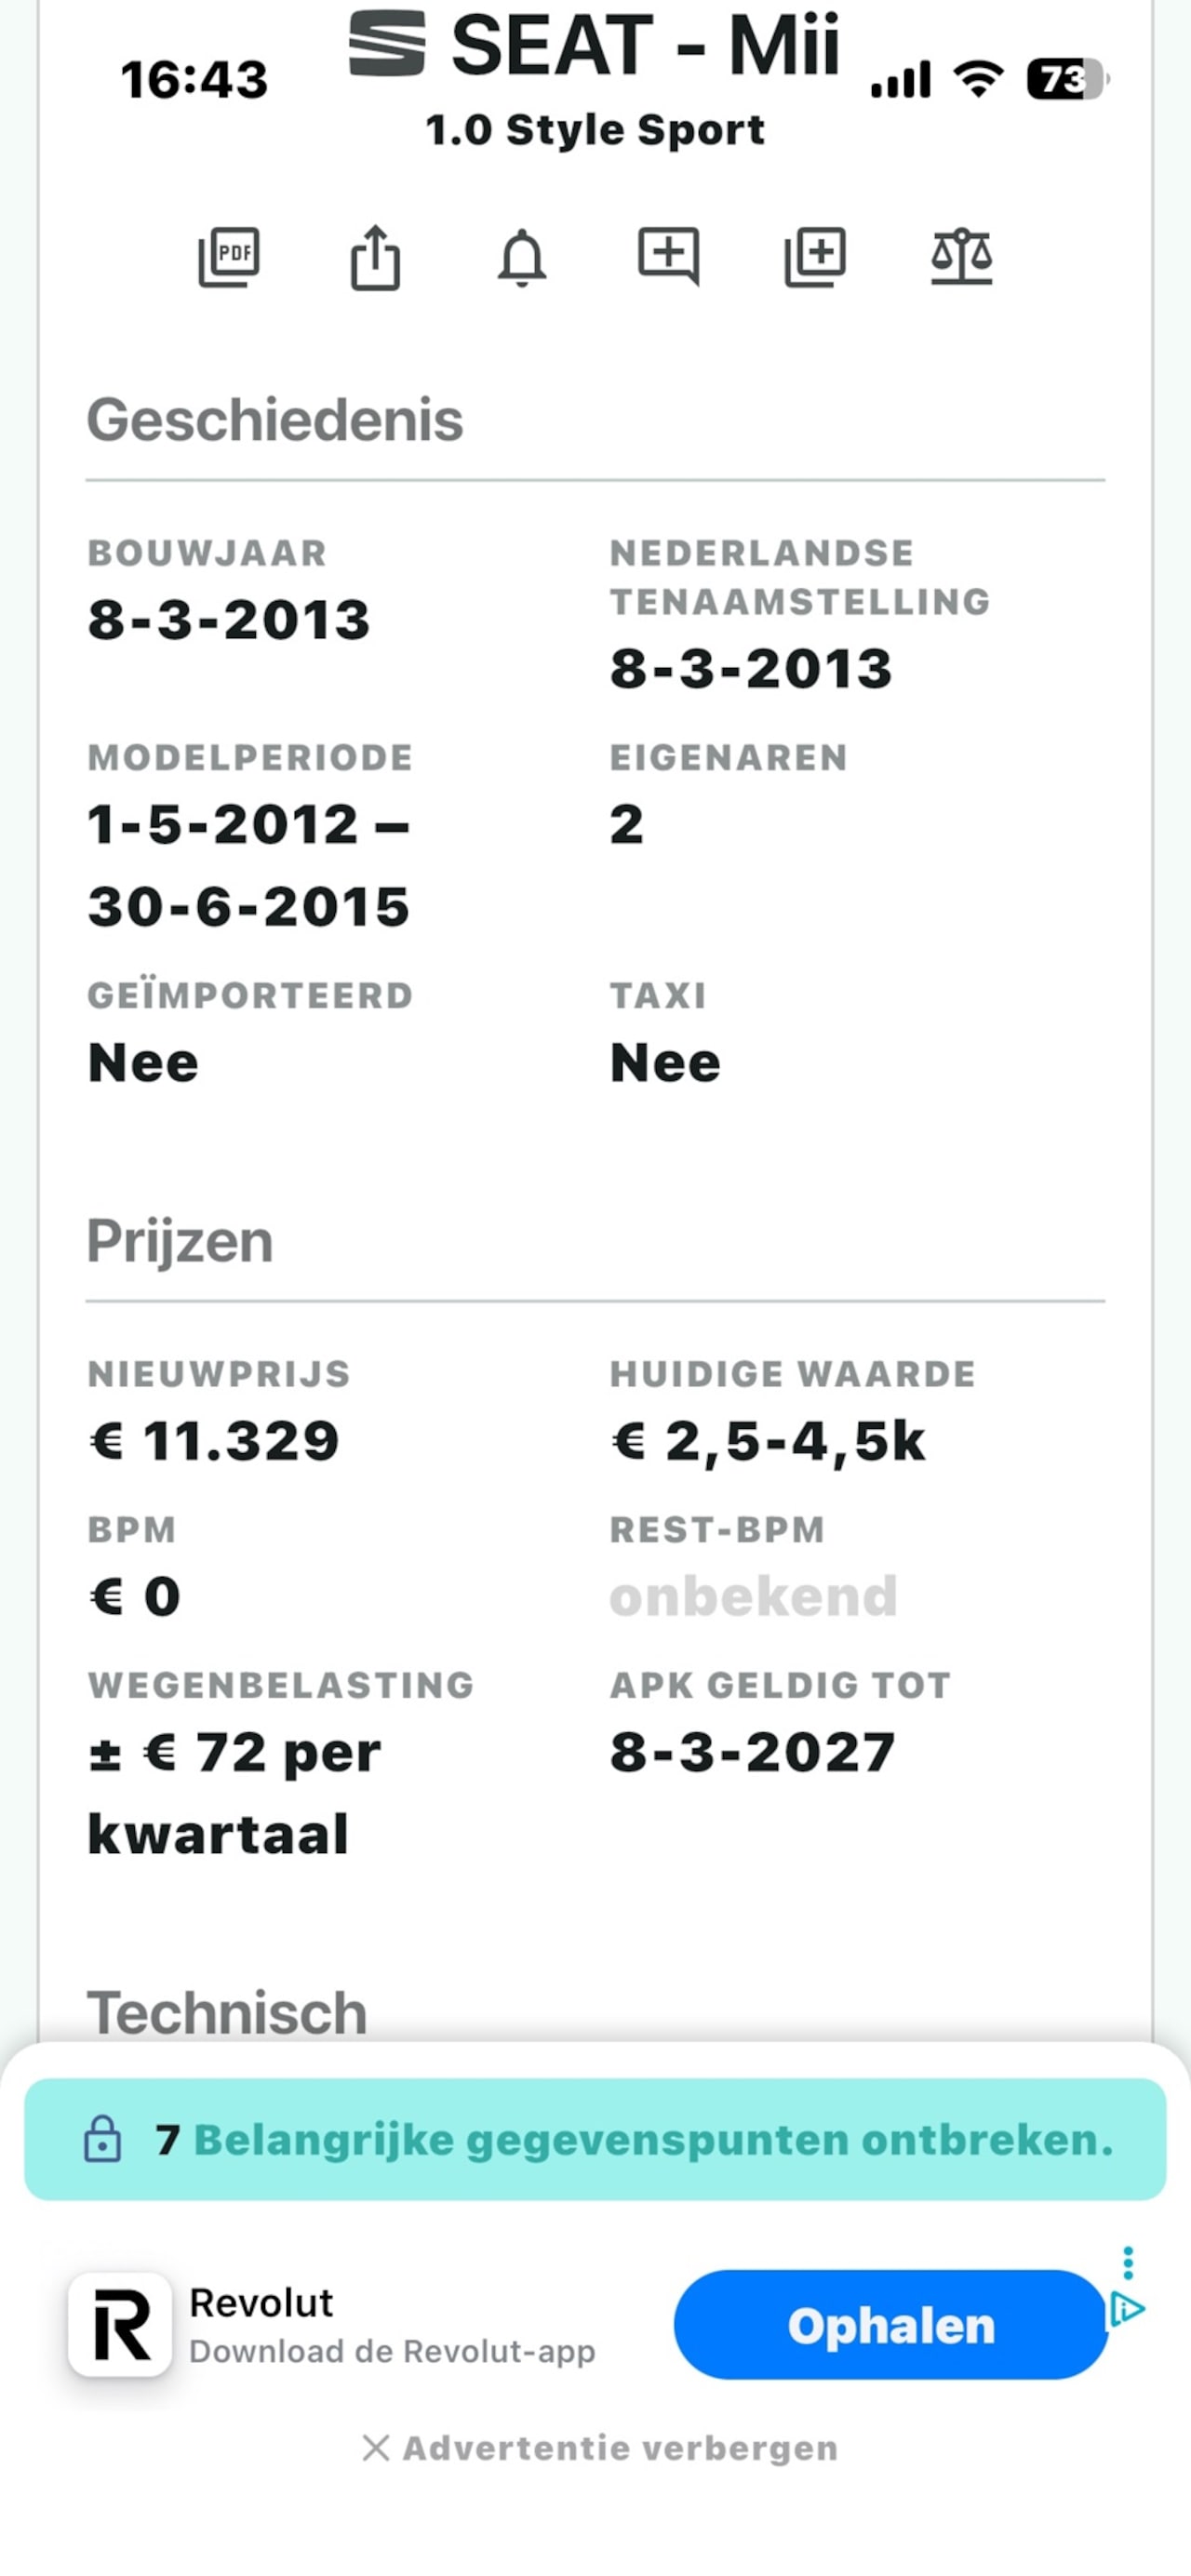
Task: Tap the SEAT brand logo
Action: click(387, 44)
